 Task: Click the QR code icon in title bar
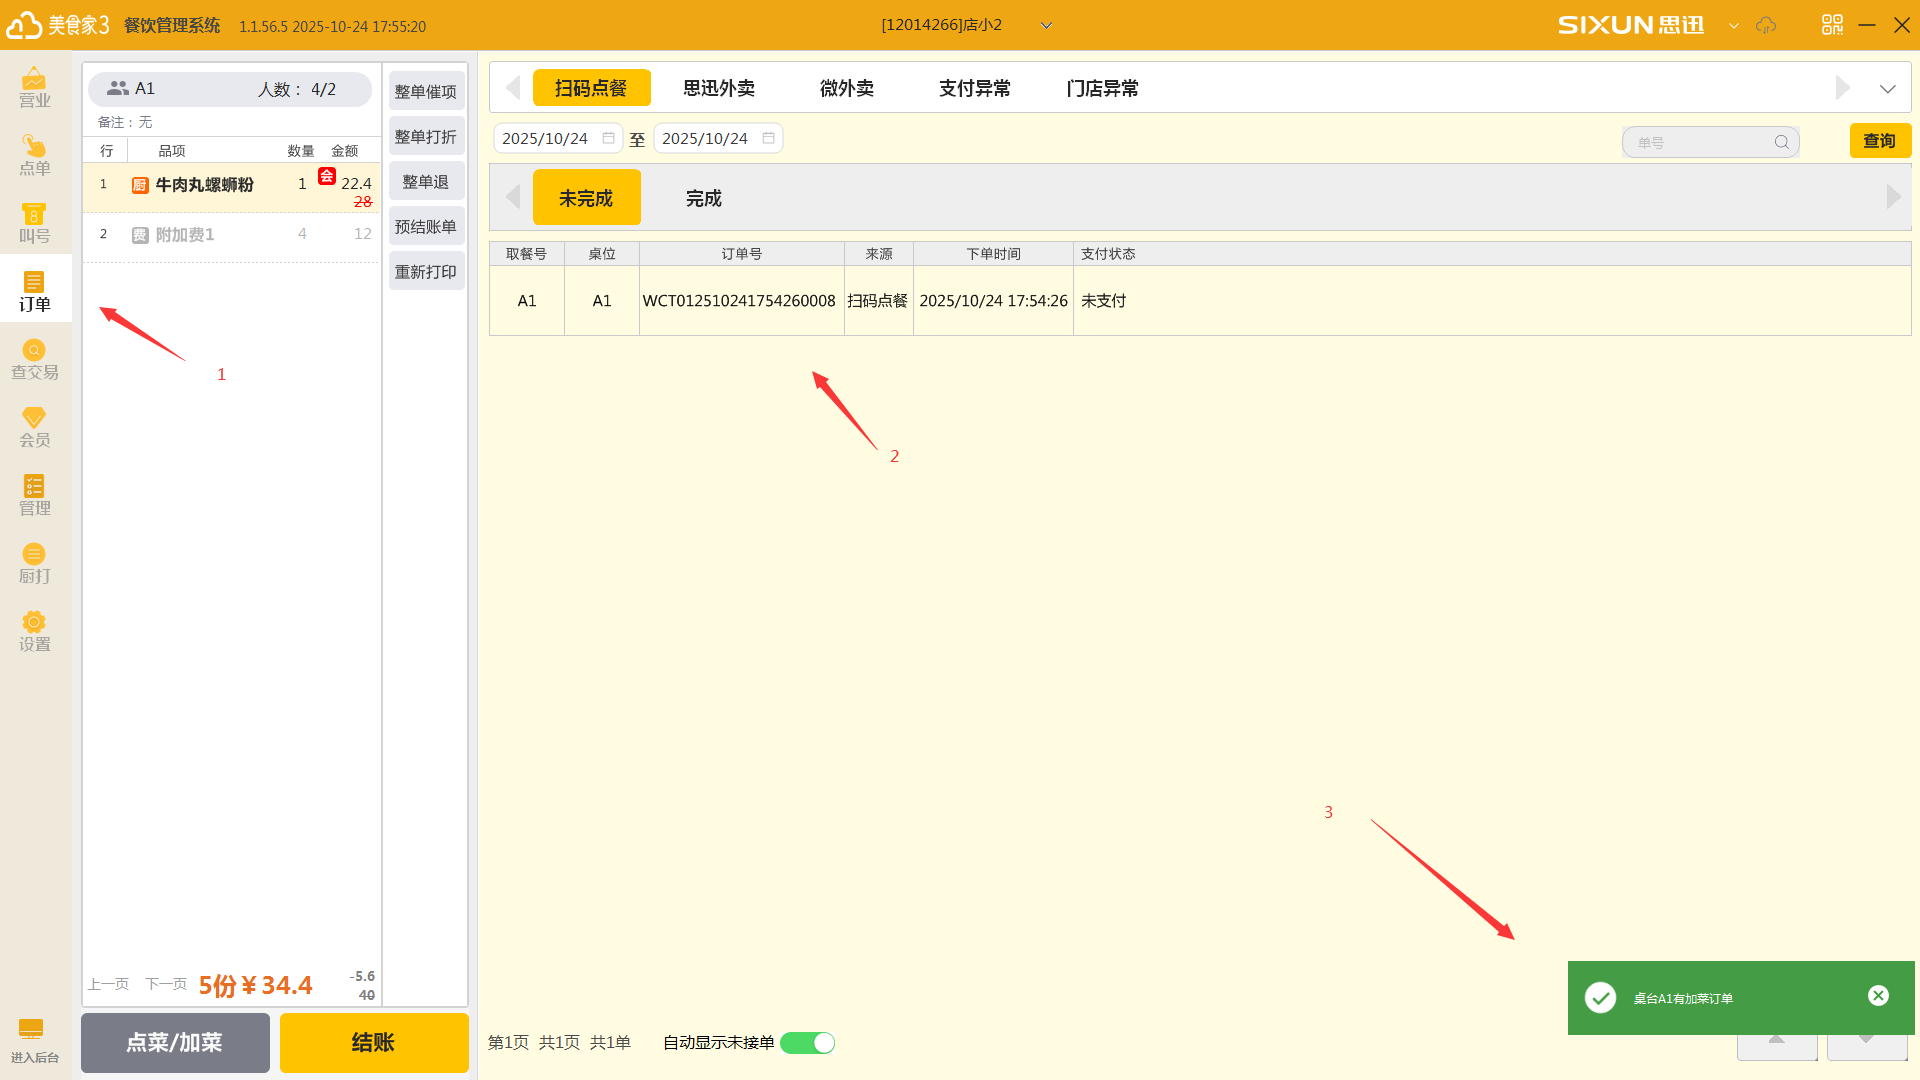pos(1832,25)
